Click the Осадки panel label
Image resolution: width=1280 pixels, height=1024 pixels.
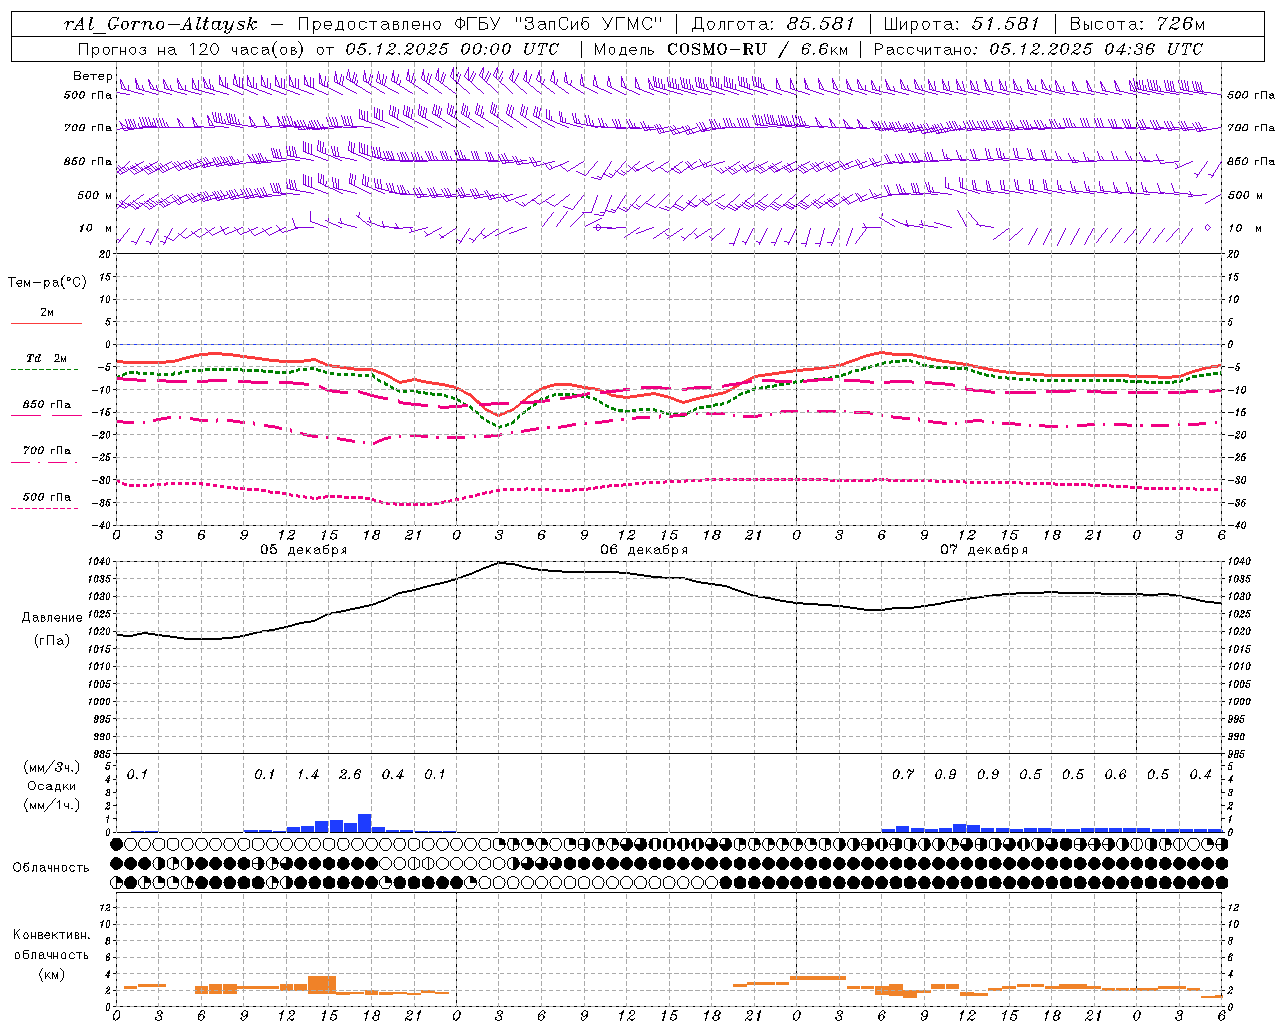point(52,786)
